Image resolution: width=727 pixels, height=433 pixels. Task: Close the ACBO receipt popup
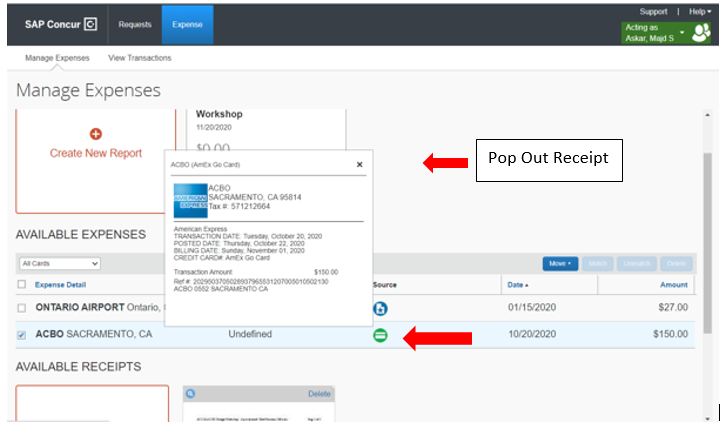click(x=359, y=165)
